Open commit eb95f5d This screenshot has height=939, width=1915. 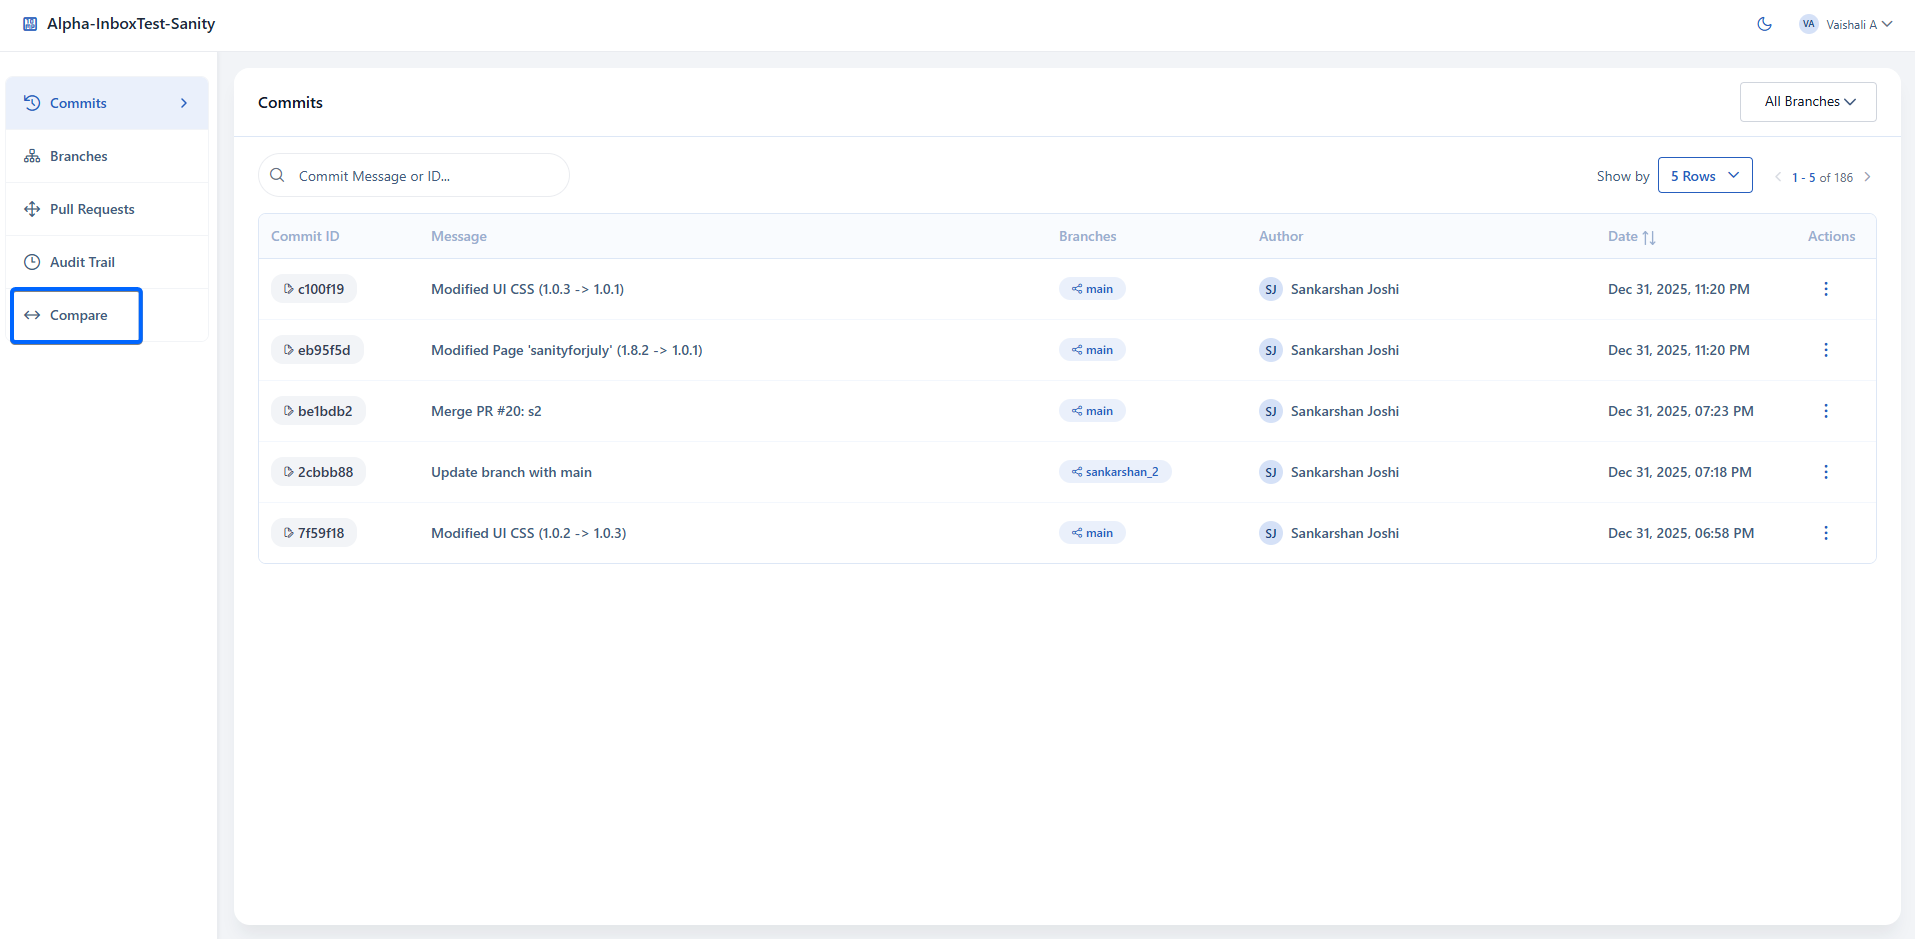coord(317,350)
